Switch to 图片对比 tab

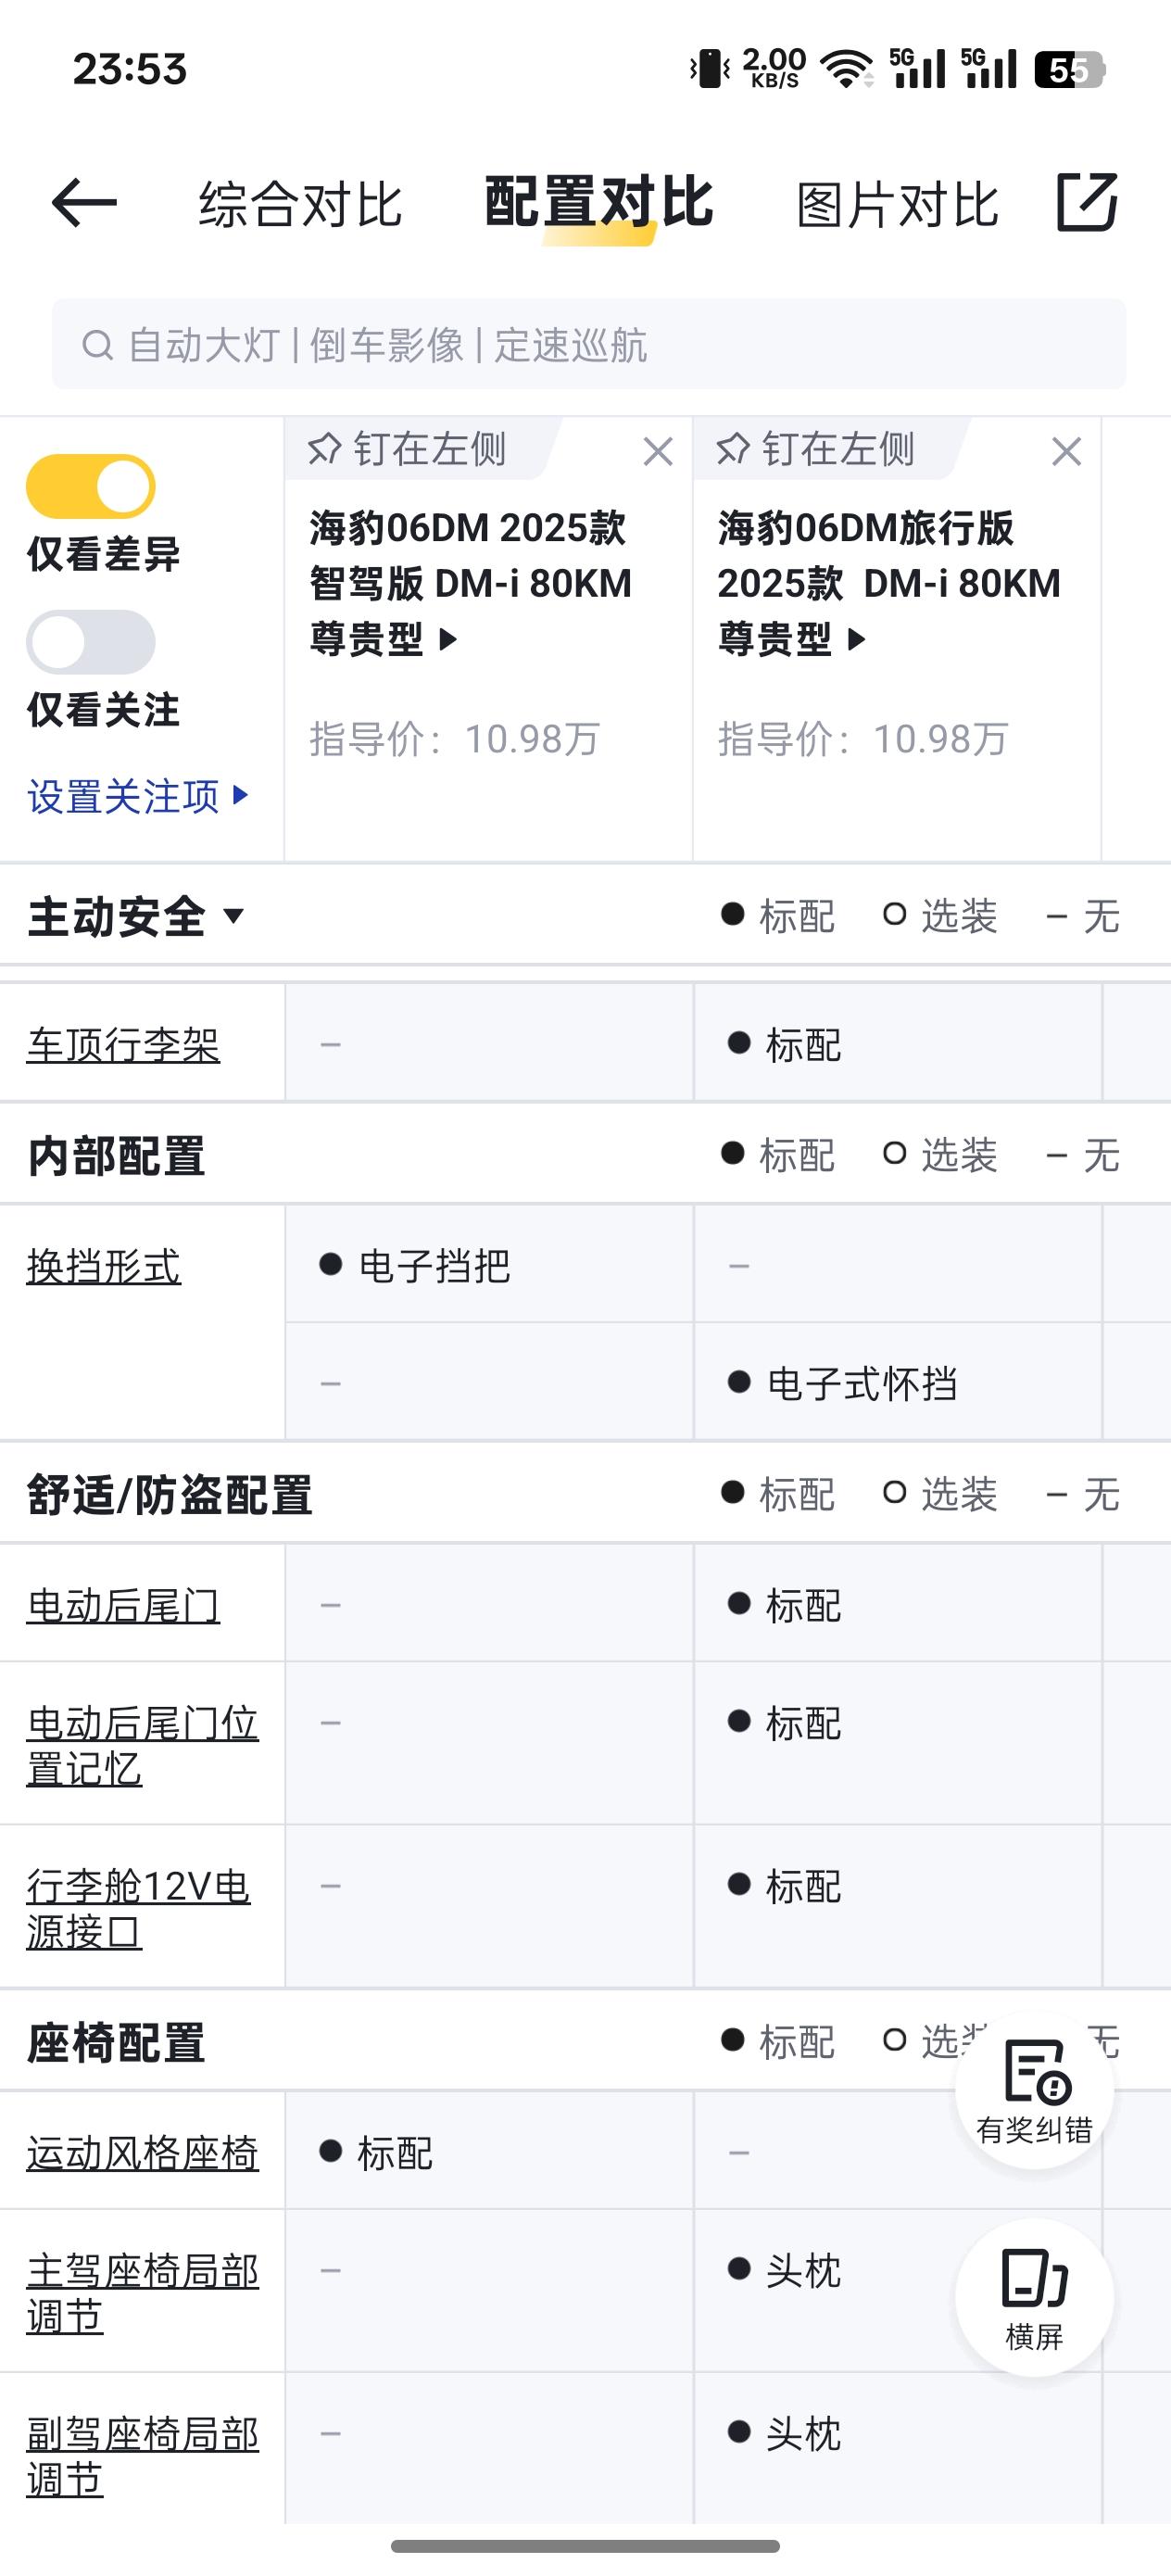(897, 204)
